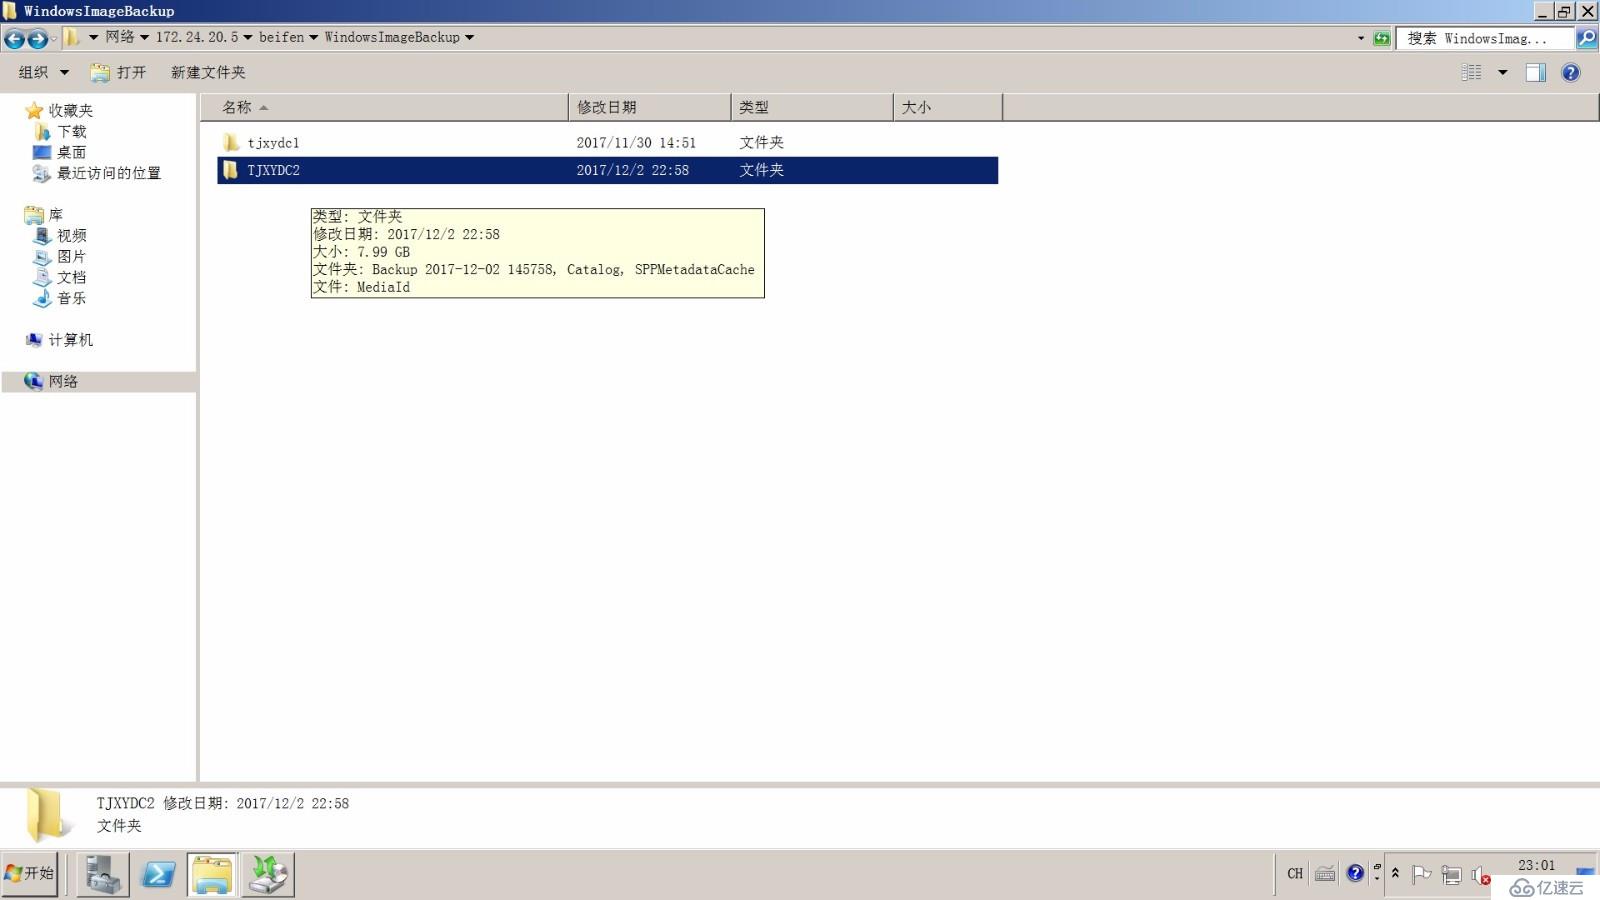Click the tjxydc1 folder icon

point(230,142)
